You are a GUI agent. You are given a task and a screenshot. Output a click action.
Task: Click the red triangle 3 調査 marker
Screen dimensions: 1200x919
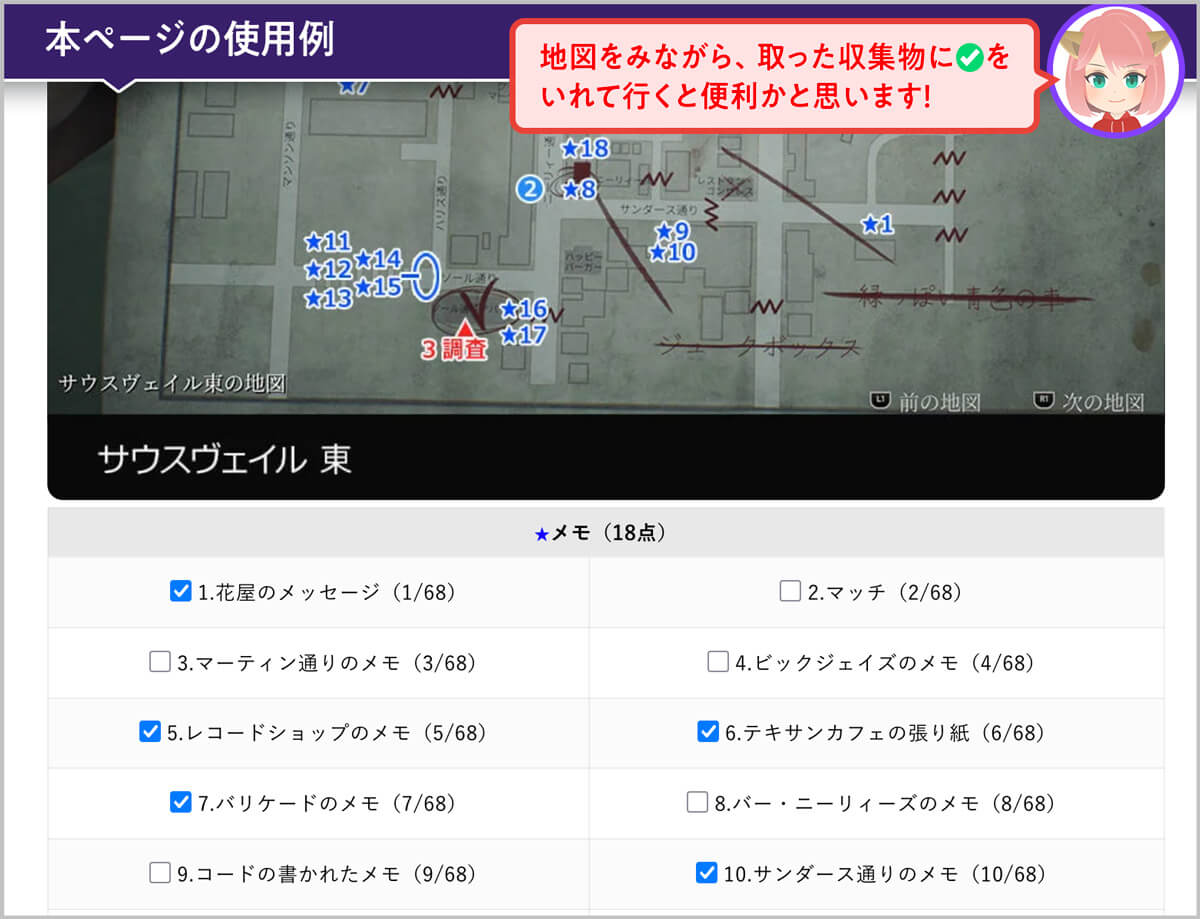[x=455, y=342]
